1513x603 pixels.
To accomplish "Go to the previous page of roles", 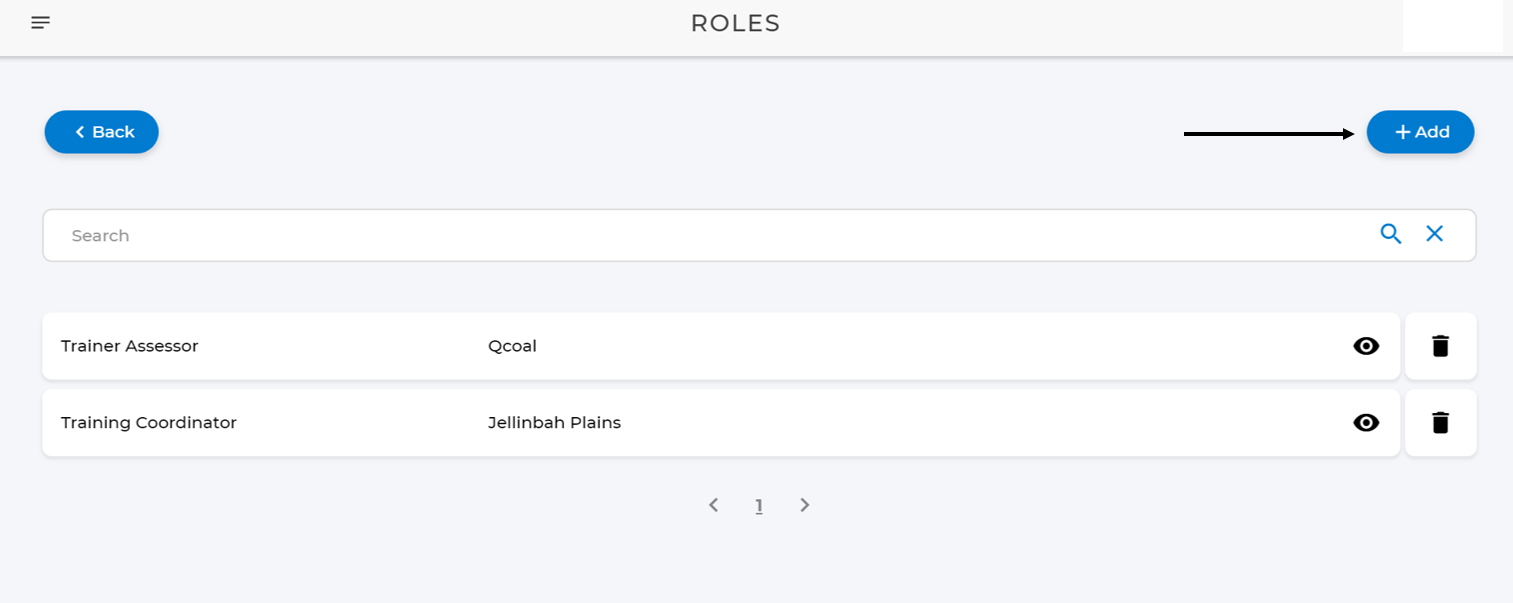I will [x=713, y=505].
